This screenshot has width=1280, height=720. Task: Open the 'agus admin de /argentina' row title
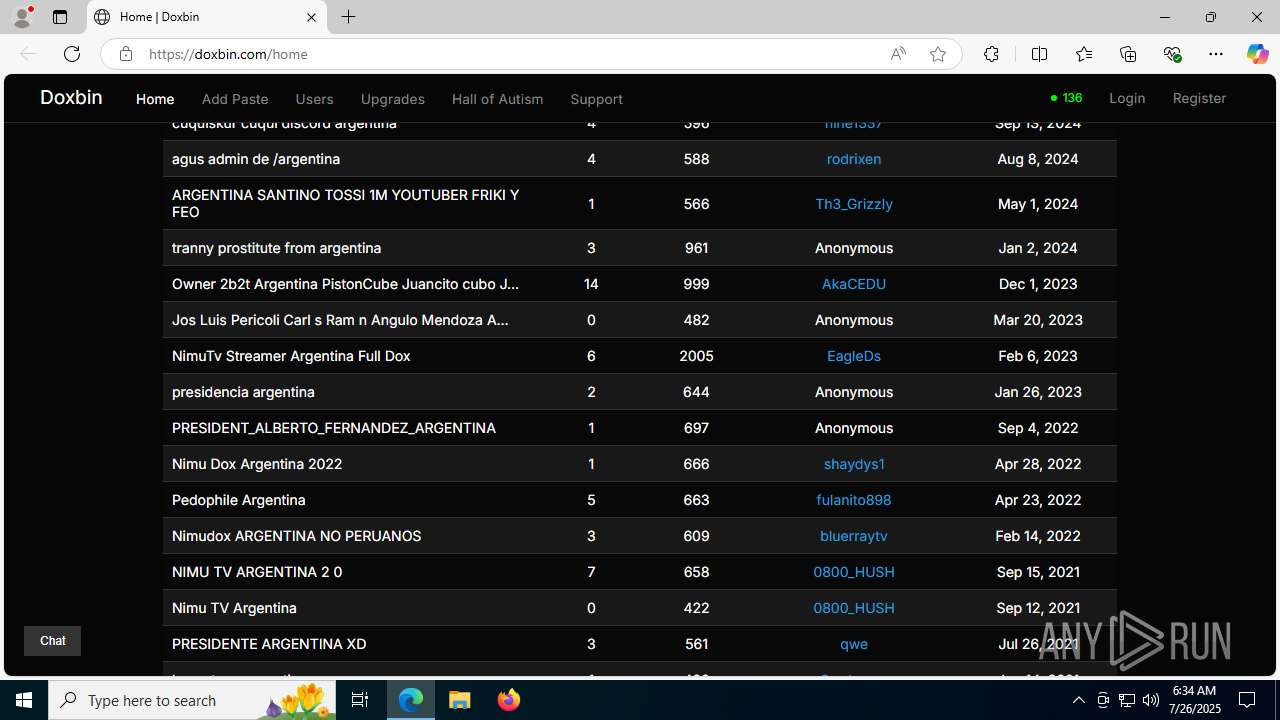(x=256, y=159)
